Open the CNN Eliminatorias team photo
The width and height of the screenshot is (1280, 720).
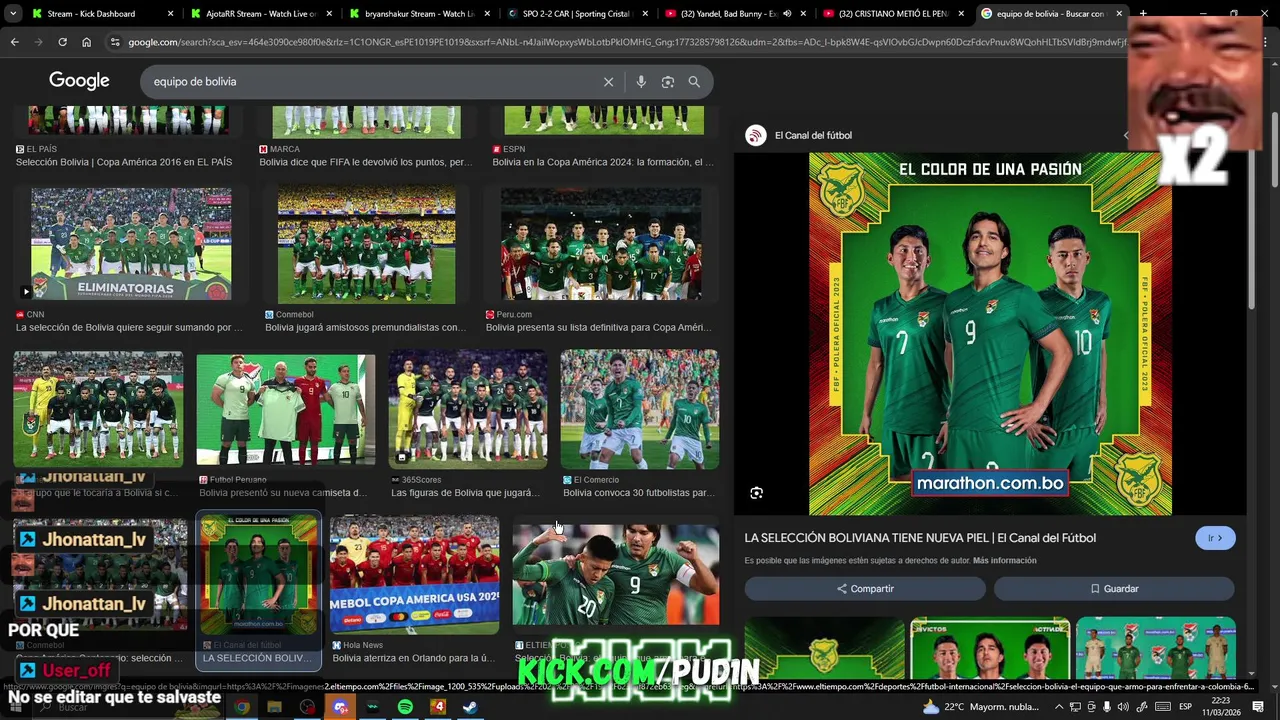pos(131,245)
